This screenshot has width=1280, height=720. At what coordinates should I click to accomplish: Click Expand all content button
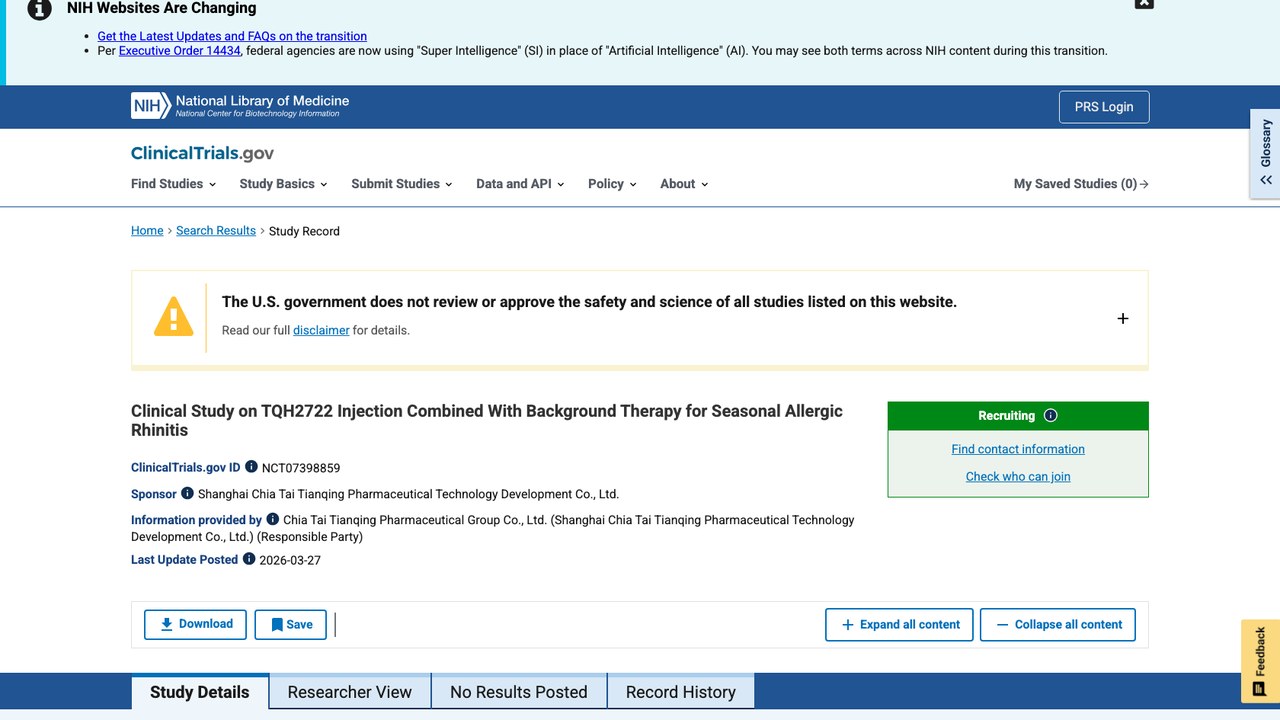point(900,624)
